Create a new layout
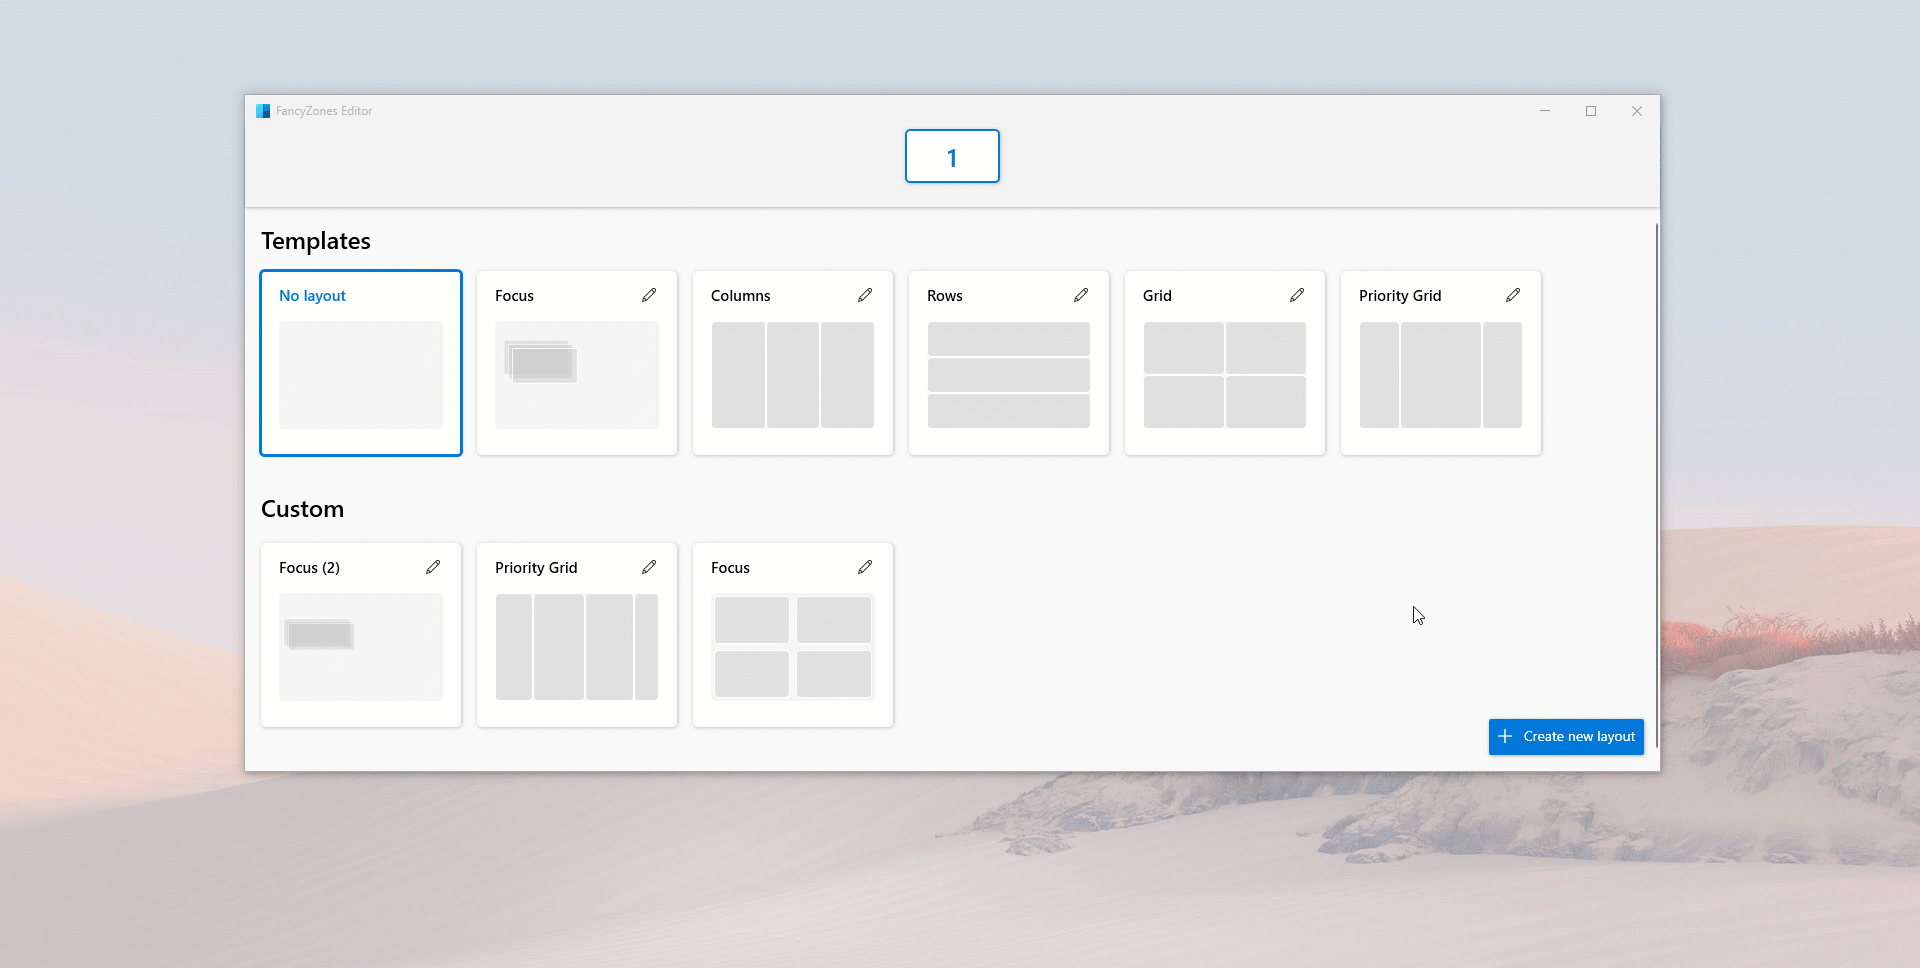Viewport: 1920px width, 968px height. coord(1566,737)
